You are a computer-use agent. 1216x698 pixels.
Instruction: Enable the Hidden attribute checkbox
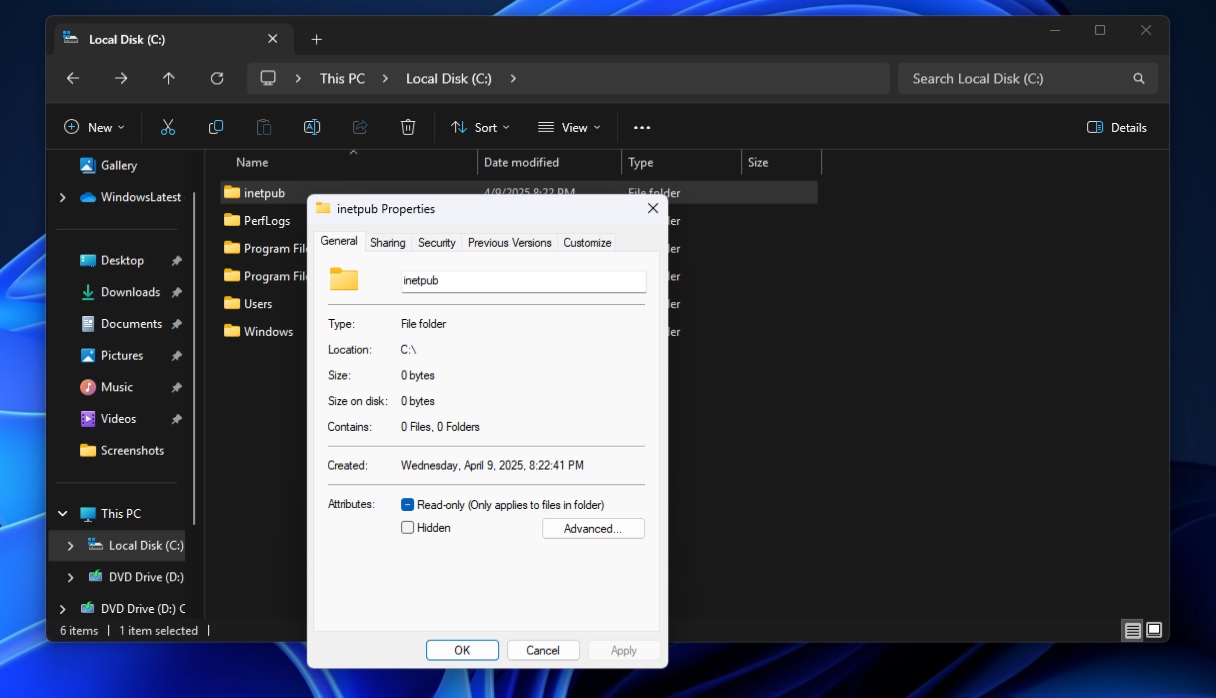[407, 527]
